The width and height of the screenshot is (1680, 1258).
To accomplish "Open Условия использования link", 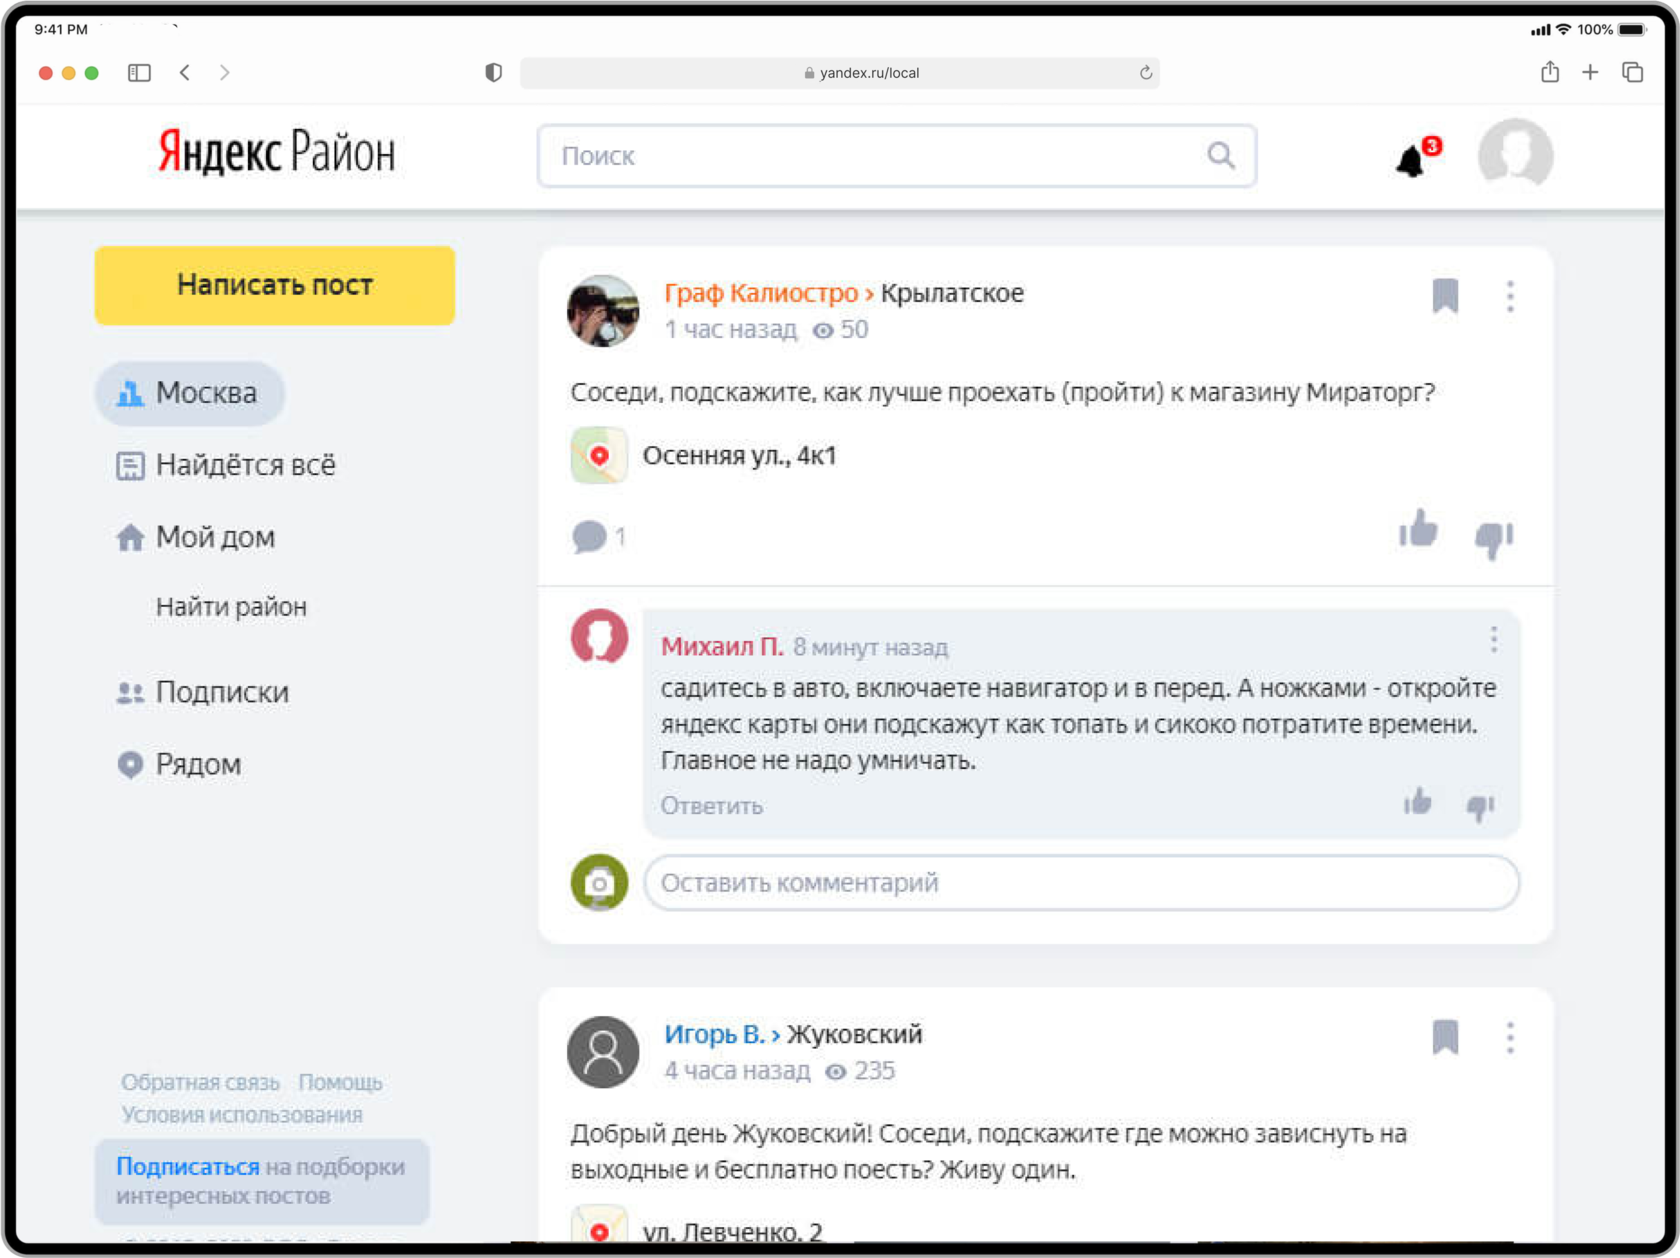I will coord(242,1114).
